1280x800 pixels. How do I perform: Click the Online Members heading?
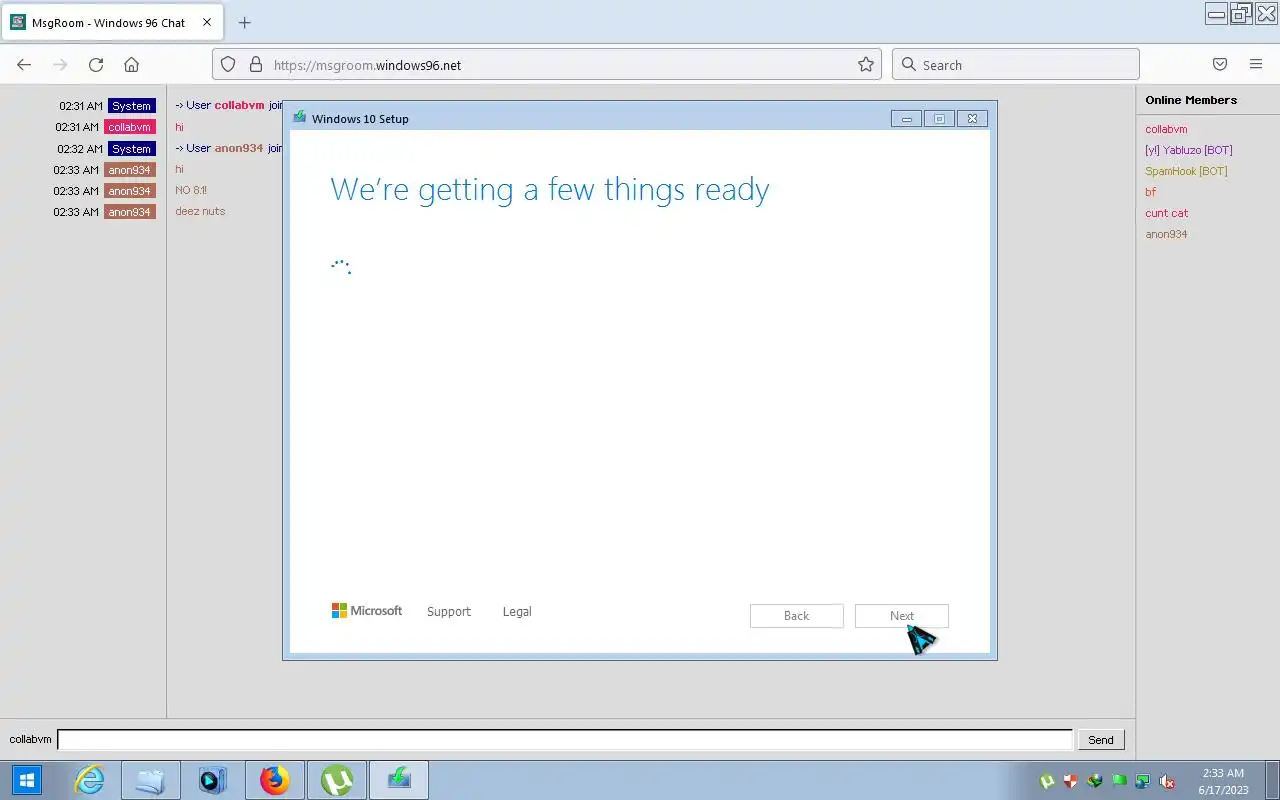point(1191,100)
